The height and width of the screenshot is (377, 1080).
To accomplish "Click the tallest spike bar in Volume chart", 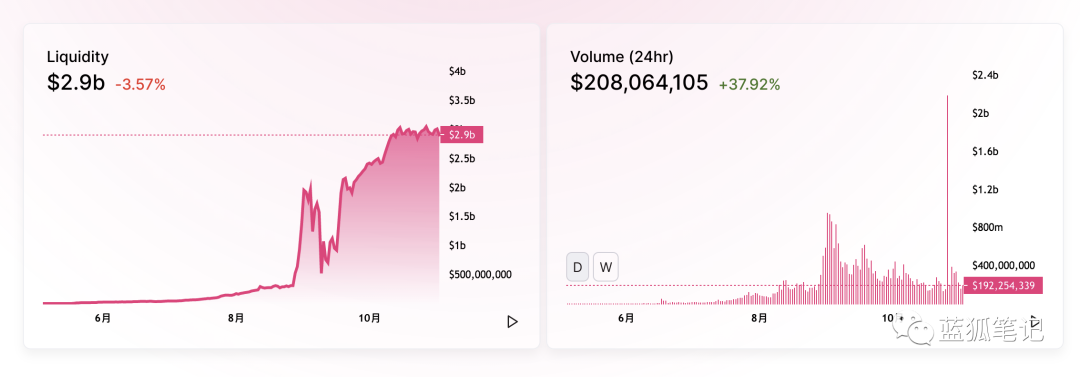I will click(x=948, y=199).
